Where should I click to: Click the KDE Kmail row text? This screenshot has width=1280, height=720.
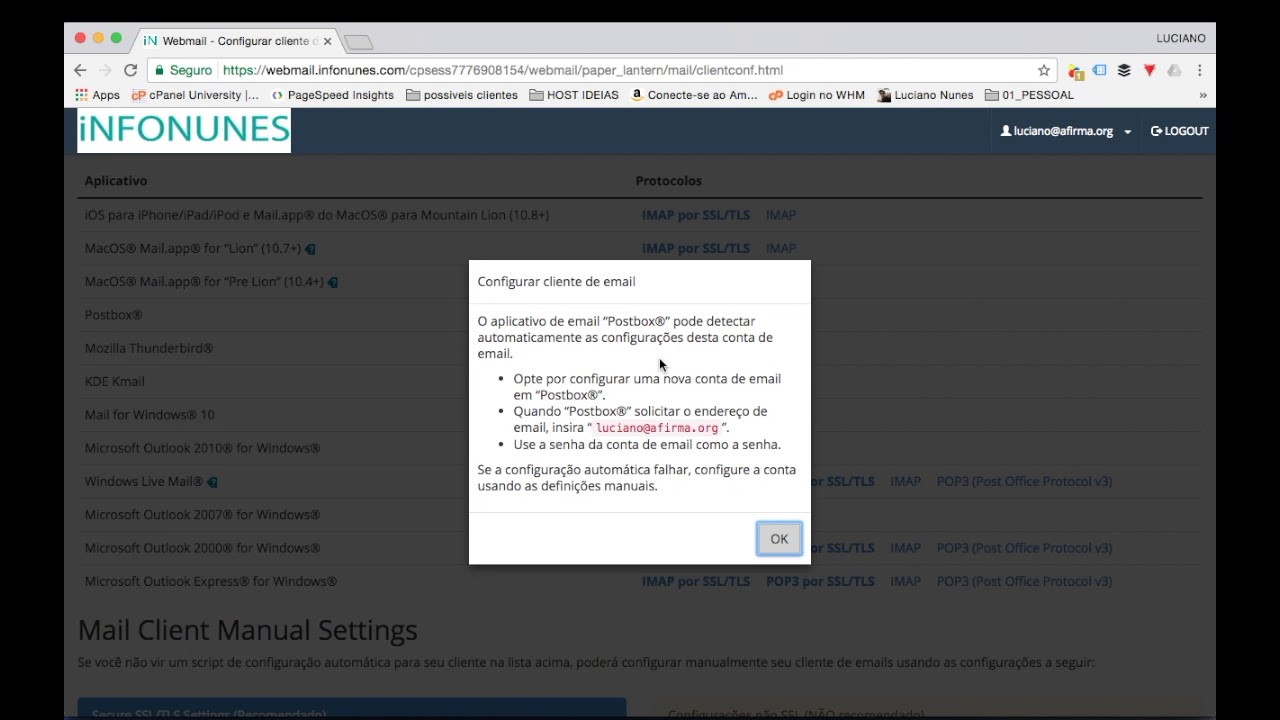click(x=114, y=381)
